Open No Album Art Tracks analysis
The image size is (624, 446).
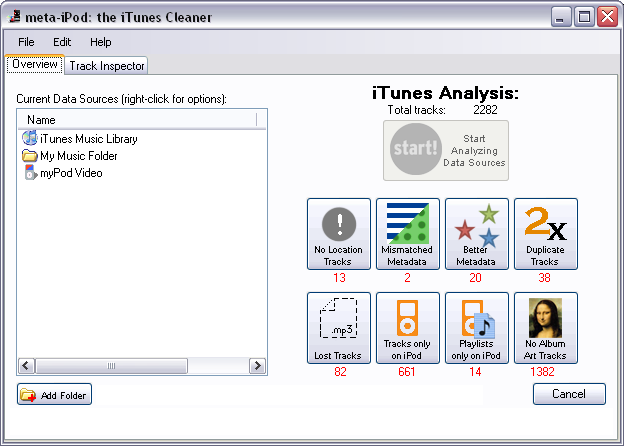coord(546,328)
